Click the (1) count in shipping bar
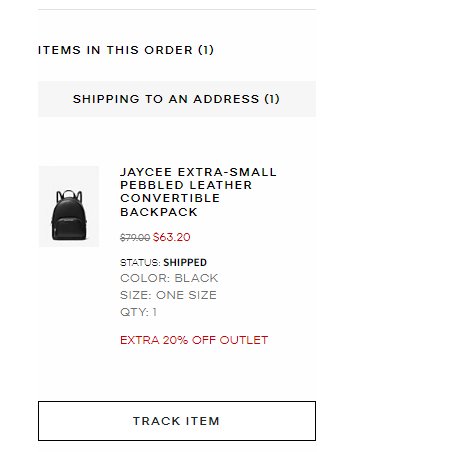Screen dimensions: 467x452 pos(272,99)
